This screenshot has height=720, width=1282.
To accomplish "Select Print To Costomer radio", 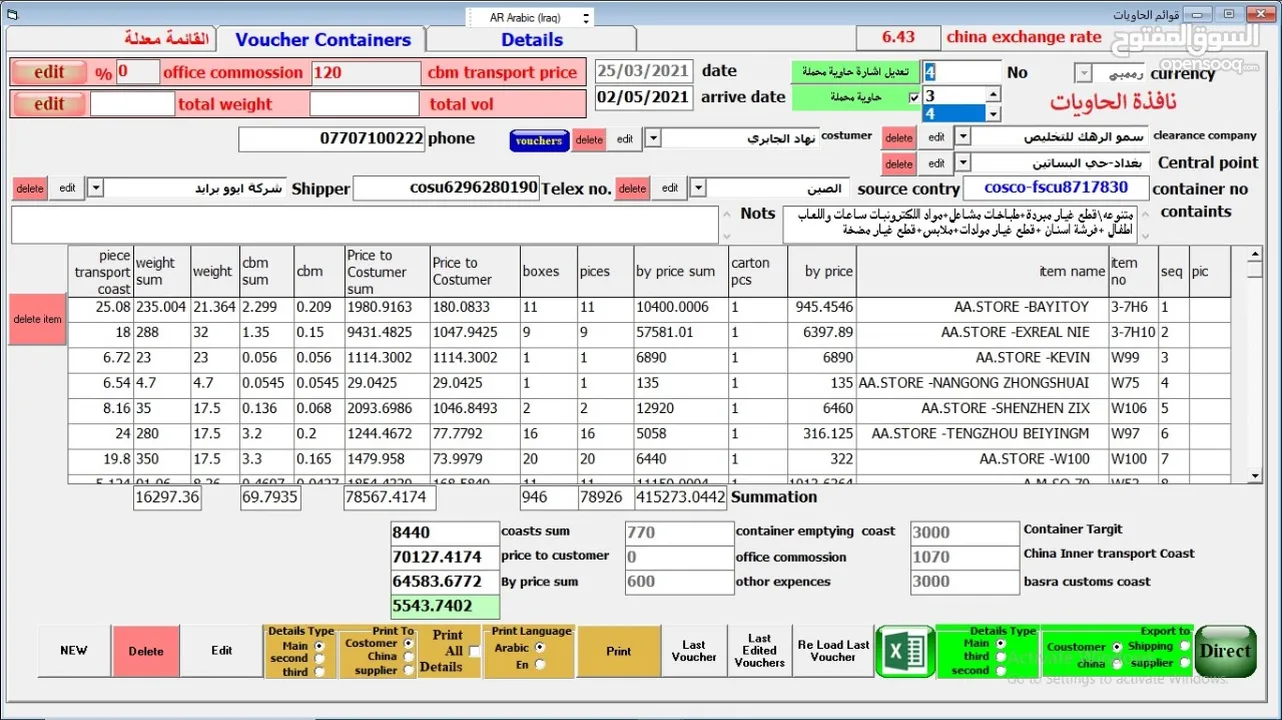I will tap(407, 644).
